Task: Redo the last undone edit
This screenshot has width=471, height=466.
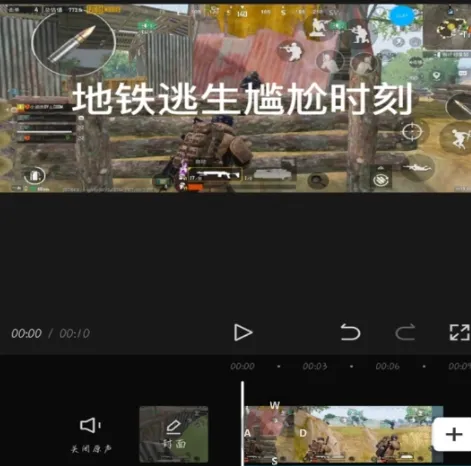Action: [405, 332]
